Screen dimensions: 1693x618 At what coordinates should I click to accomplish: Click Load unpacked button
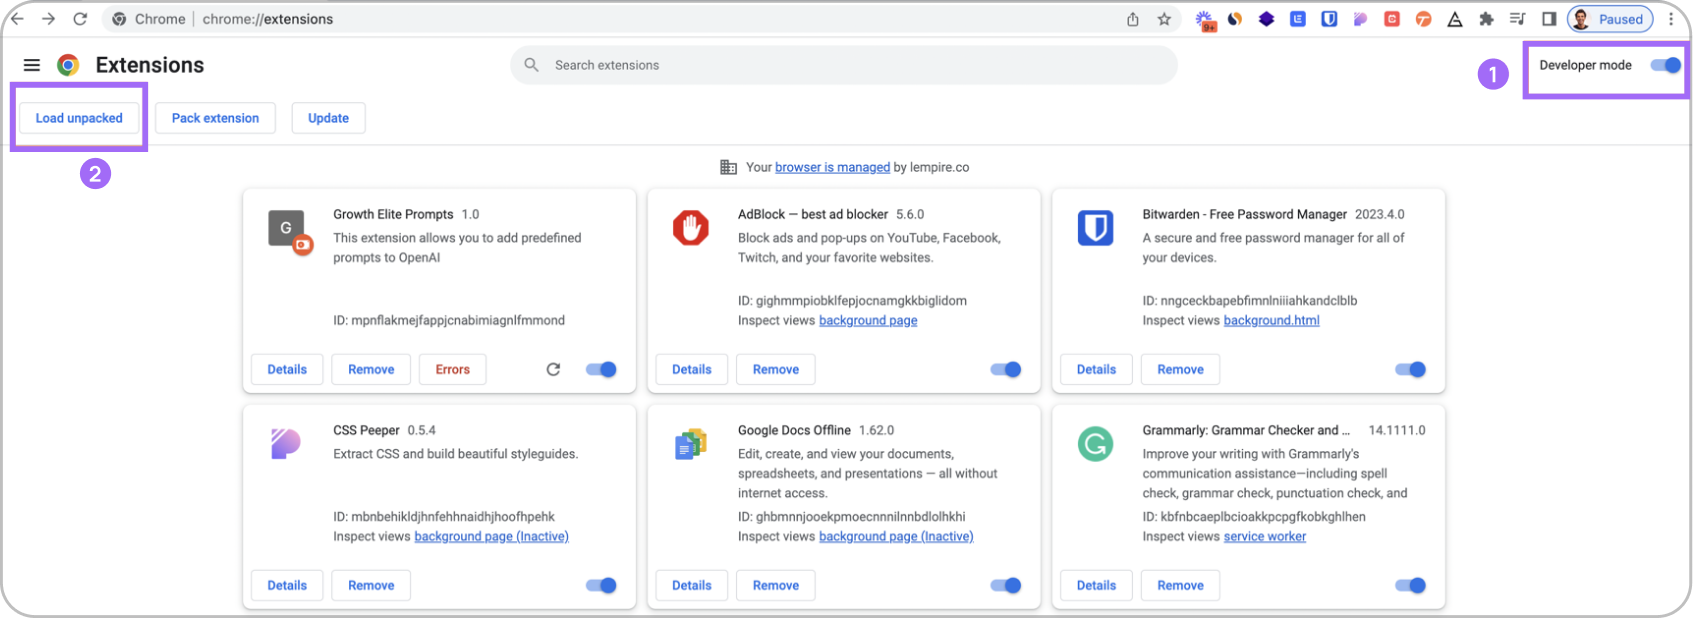(x=79, y=118)
